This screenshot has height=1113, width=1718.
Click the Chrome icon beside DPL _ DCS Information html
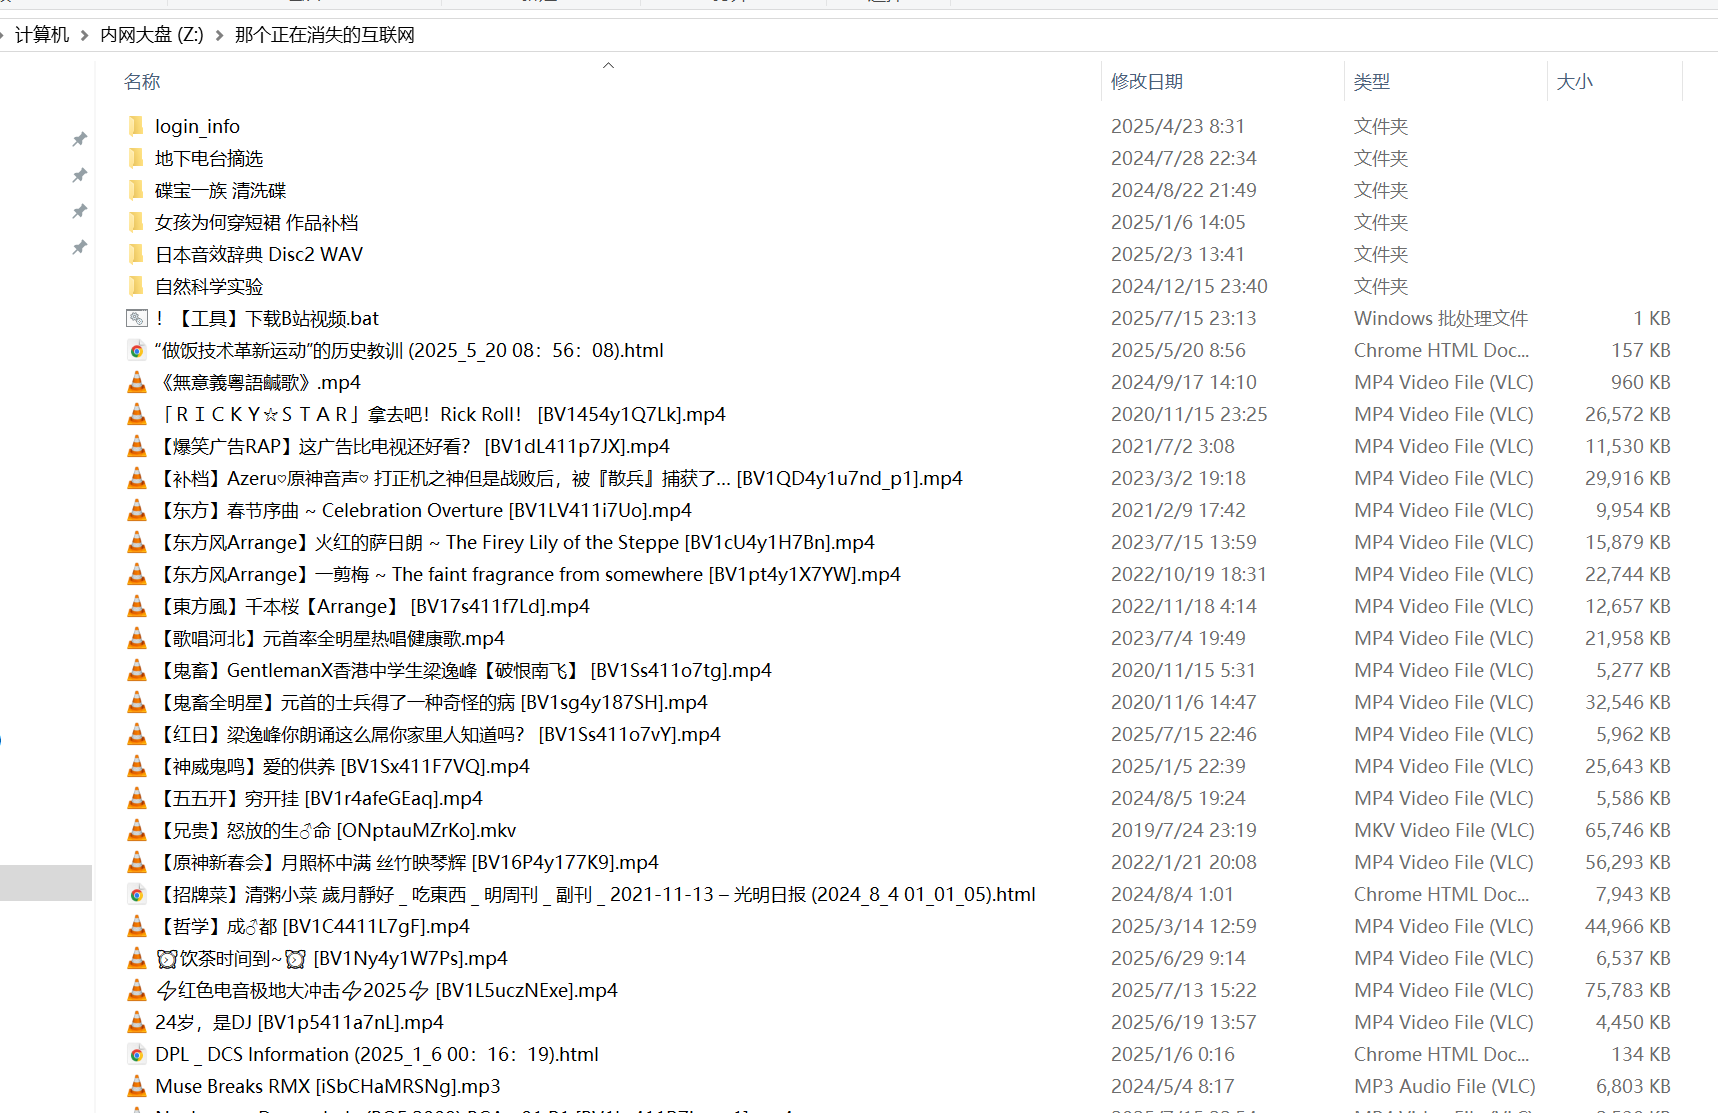(137, 1054)
